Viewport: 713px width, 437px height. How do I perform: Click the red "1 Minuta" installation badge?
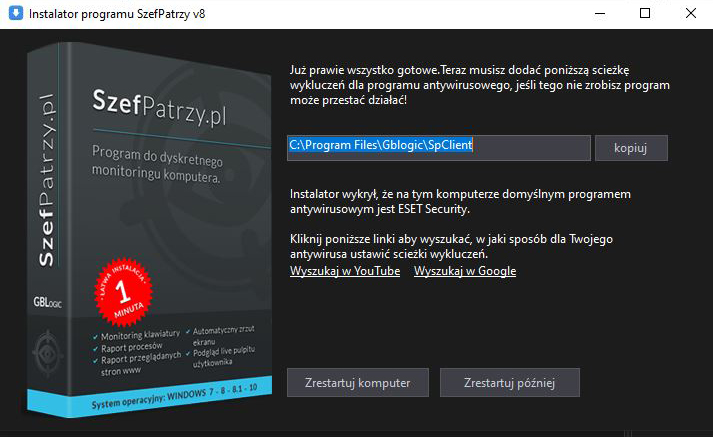pyautogui.click(x=123, y=291)
